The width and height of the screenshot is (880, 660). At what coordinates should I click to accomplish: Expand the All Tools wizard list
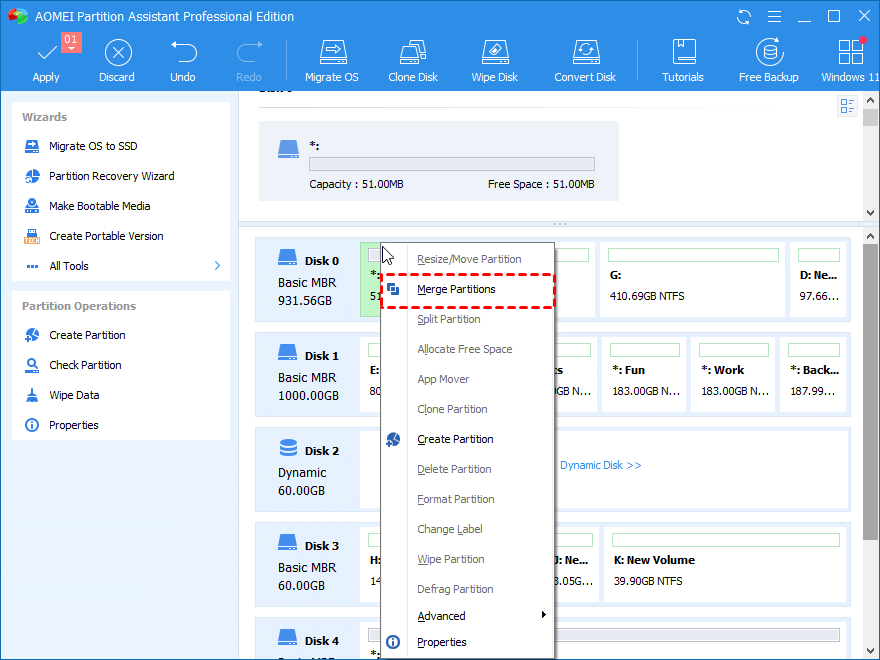[217, 266]
